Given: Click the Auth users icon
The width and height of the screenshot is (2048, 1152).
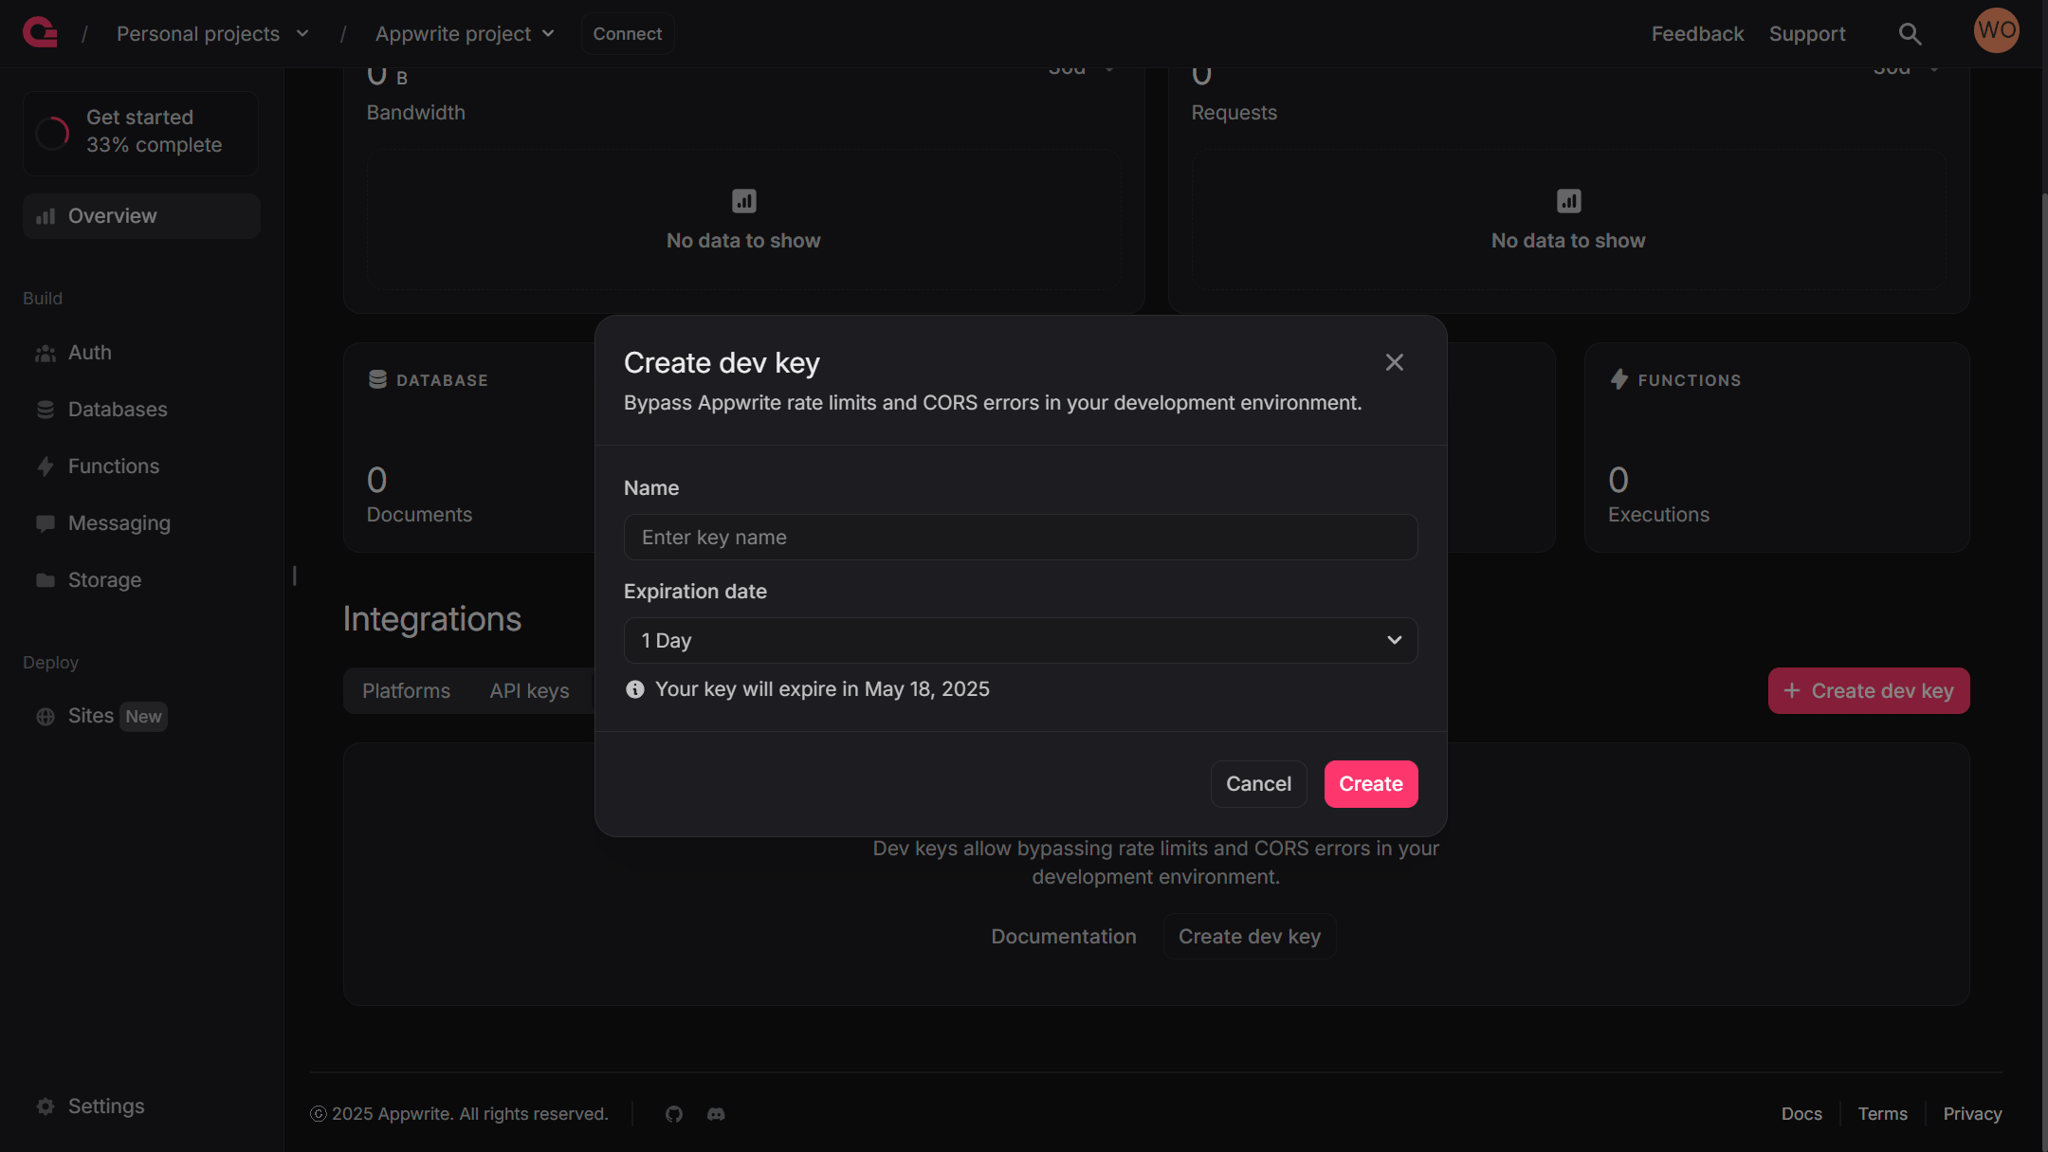Looking at the screenshot, I should (x=45, y=353).
